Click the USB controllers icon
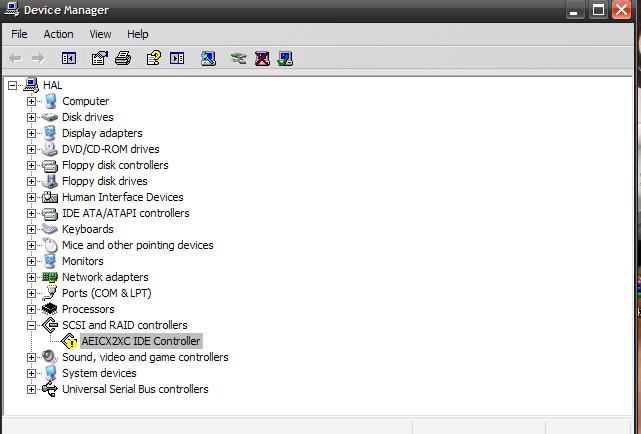 (x=50, y=389)
